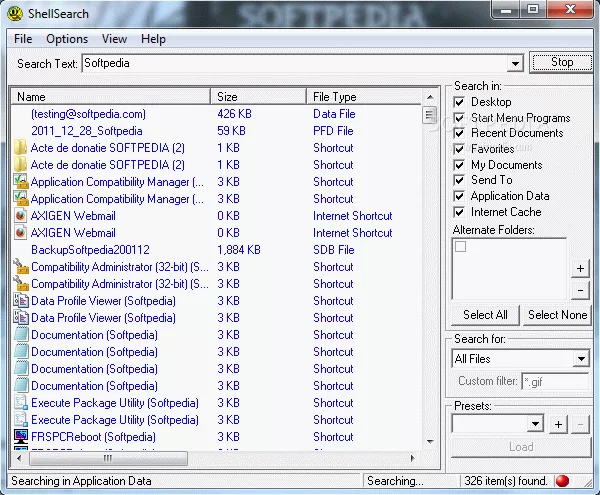Add an alternate folder with plus button
Screen dimensions: 600x495
tap(580, 269)
